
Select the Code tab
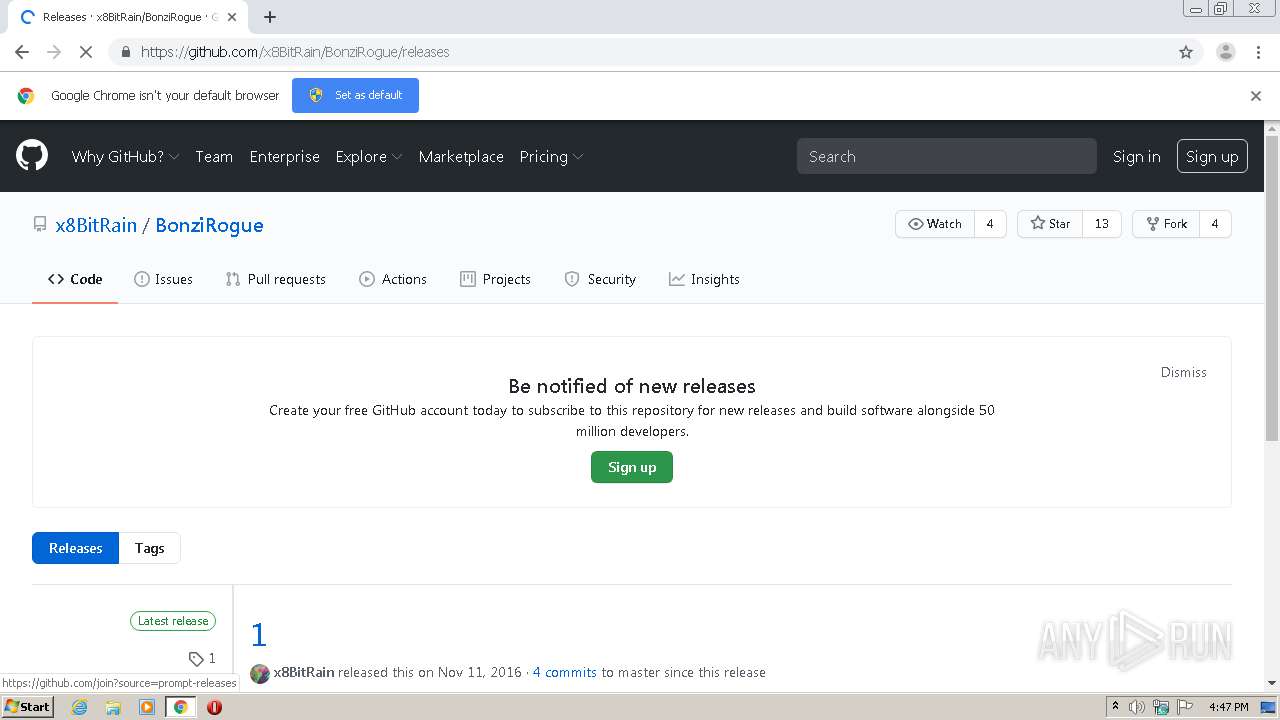[75, 279]
